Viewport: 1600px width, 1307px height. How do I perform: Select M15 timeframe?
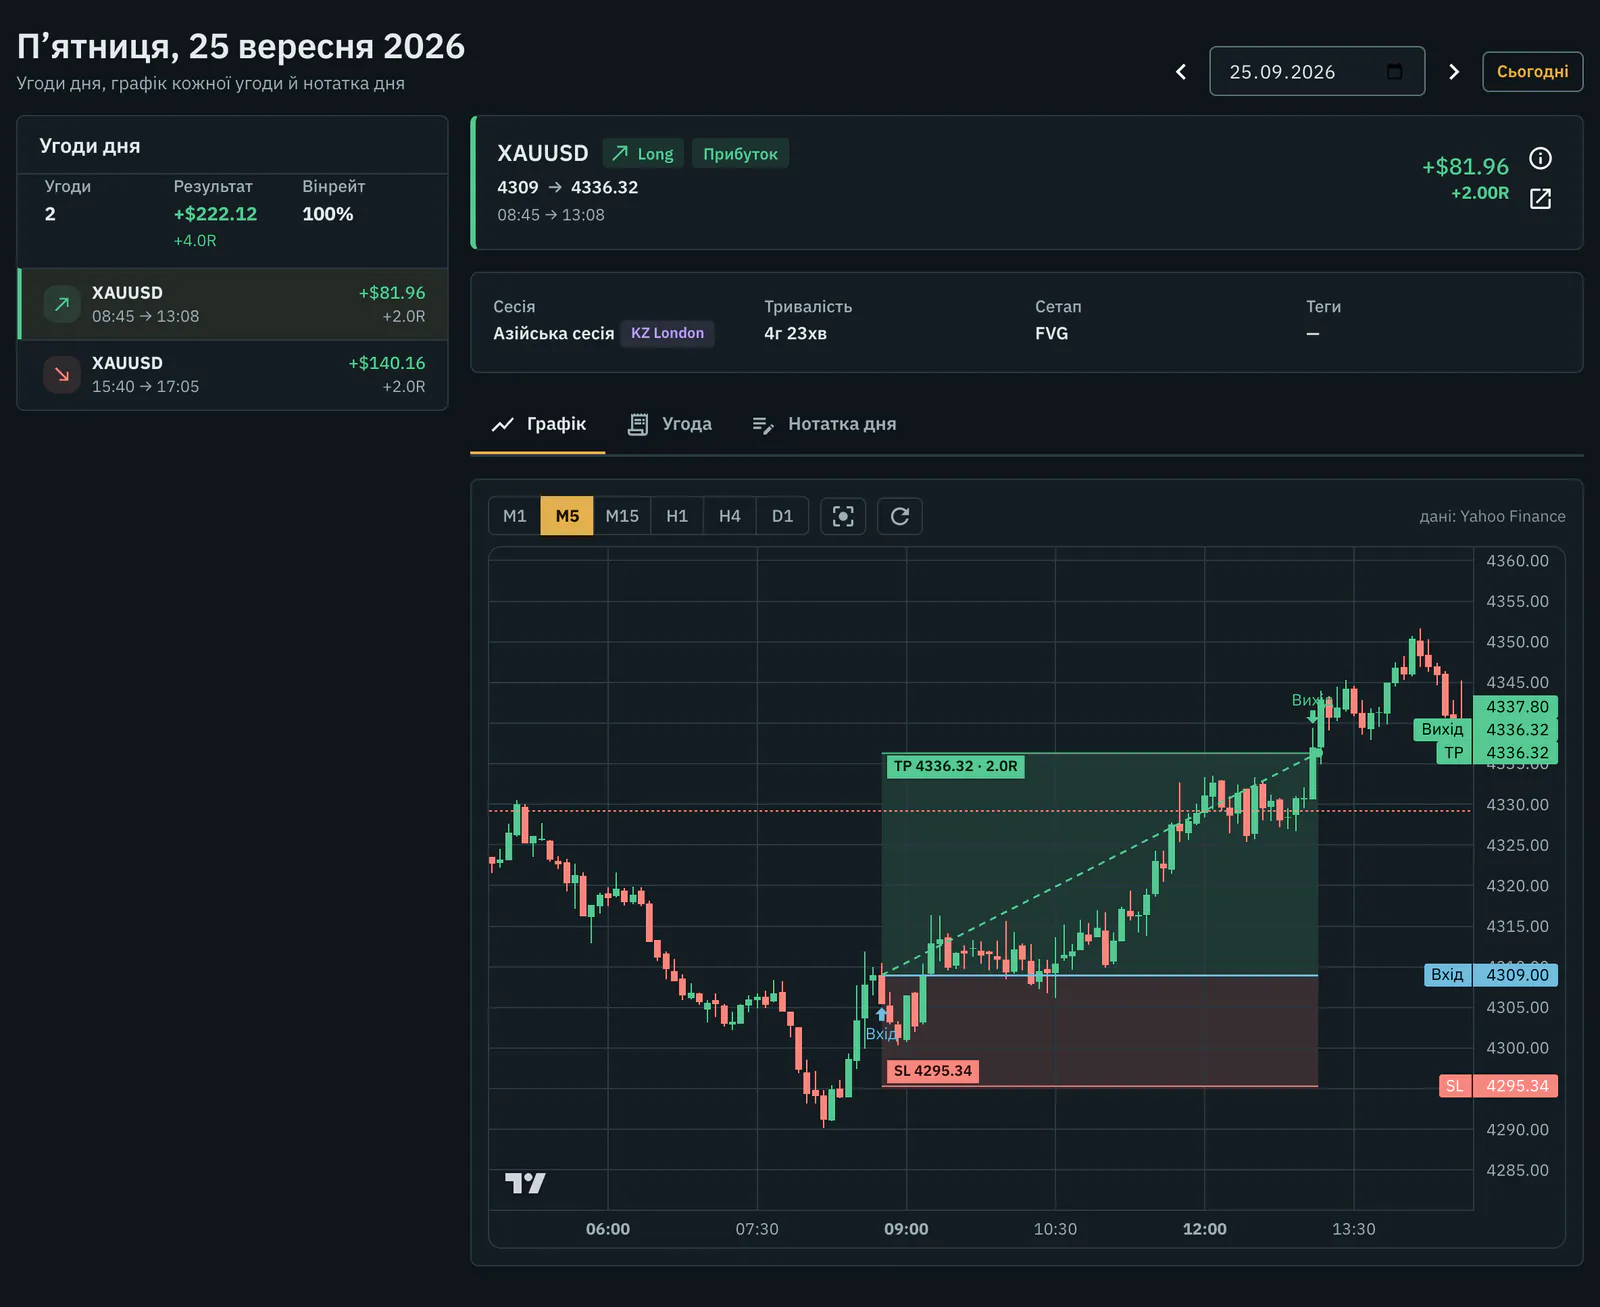click(x=622, y=516)
